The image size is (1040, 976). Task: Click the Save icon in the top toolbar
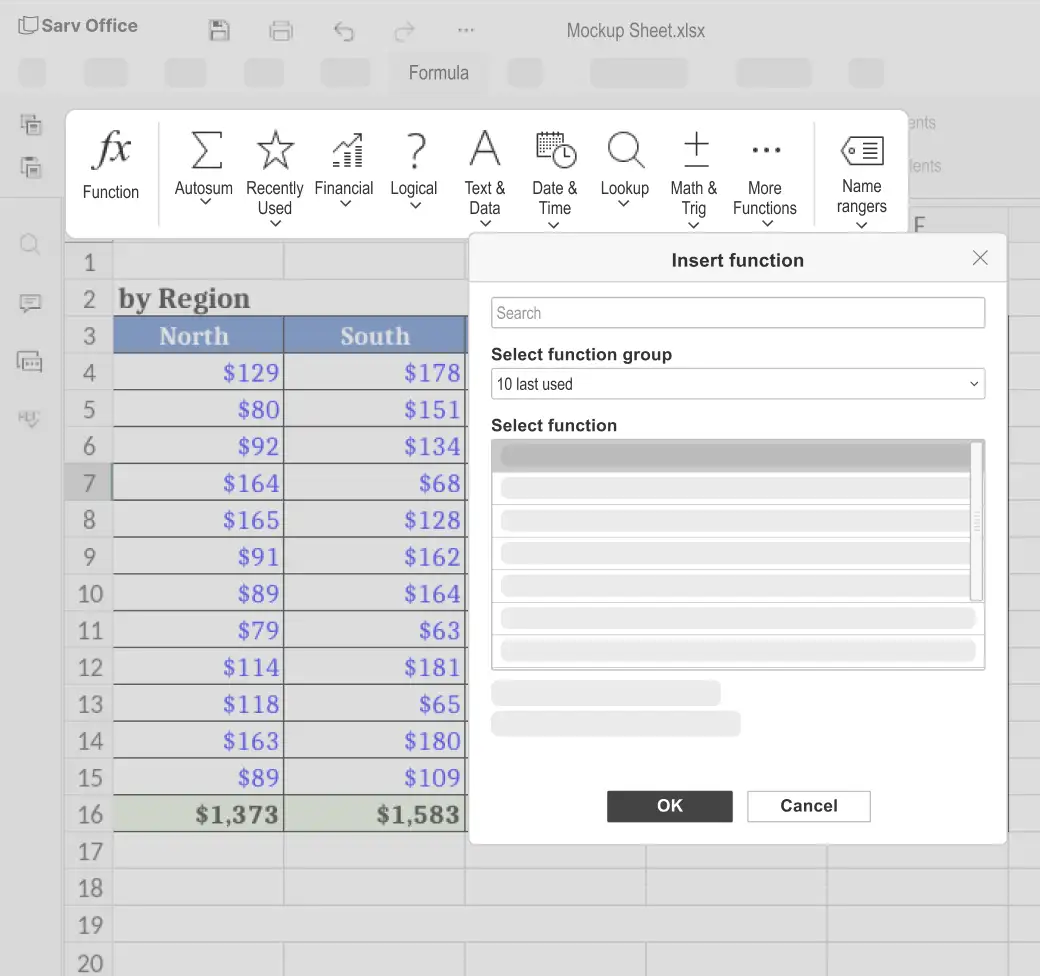tap(219, 30)
